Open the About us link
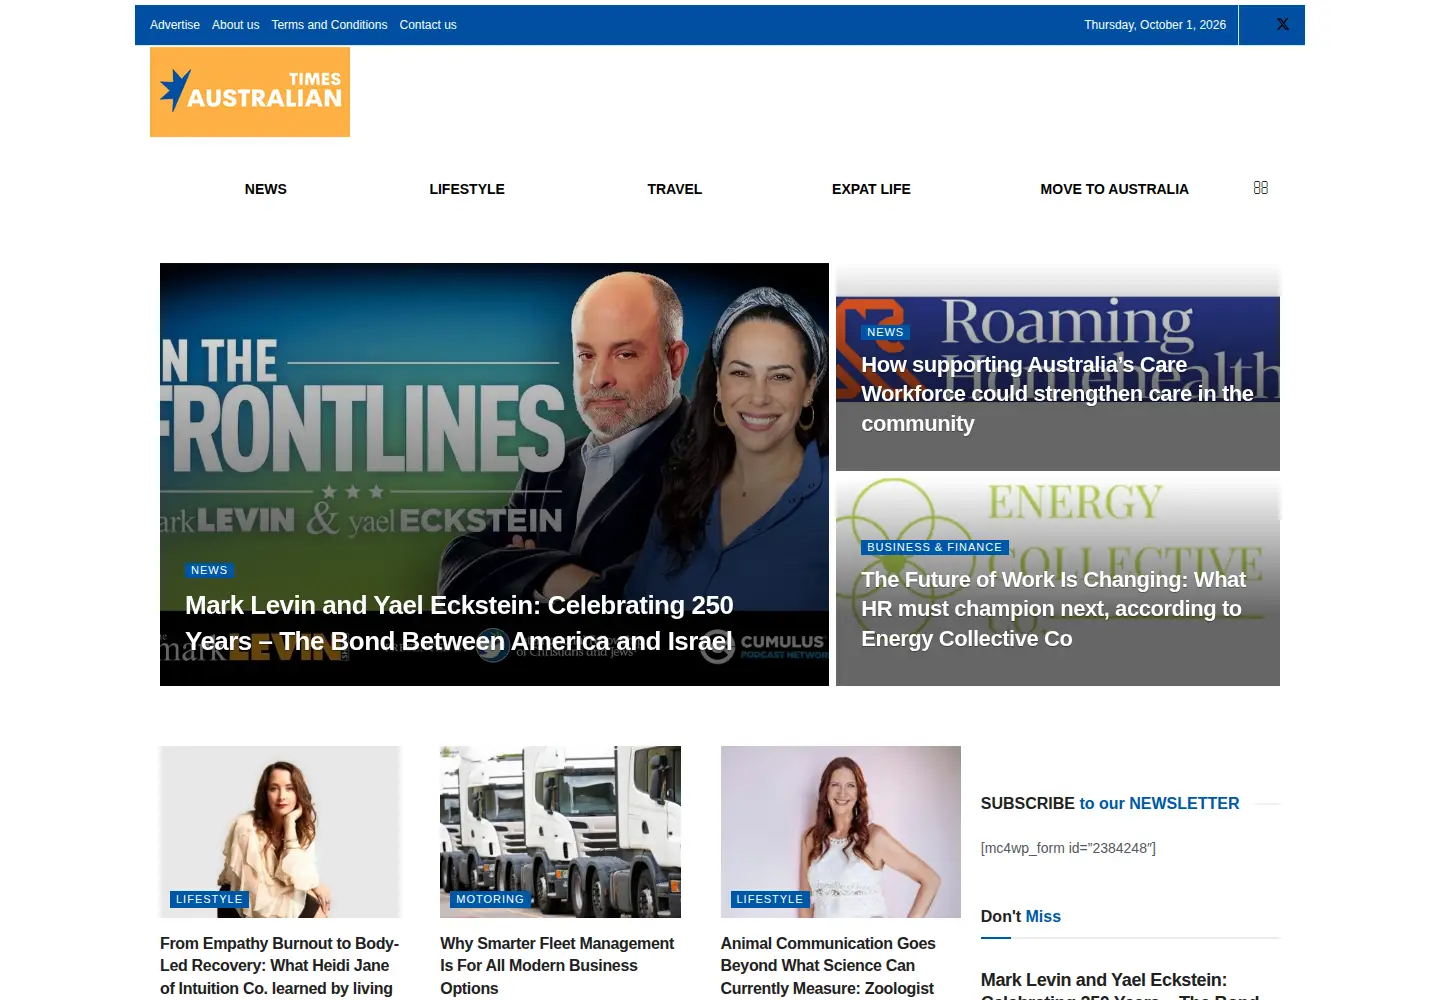The height and width of the screenshot is (1000, 1440). [235, 25]
